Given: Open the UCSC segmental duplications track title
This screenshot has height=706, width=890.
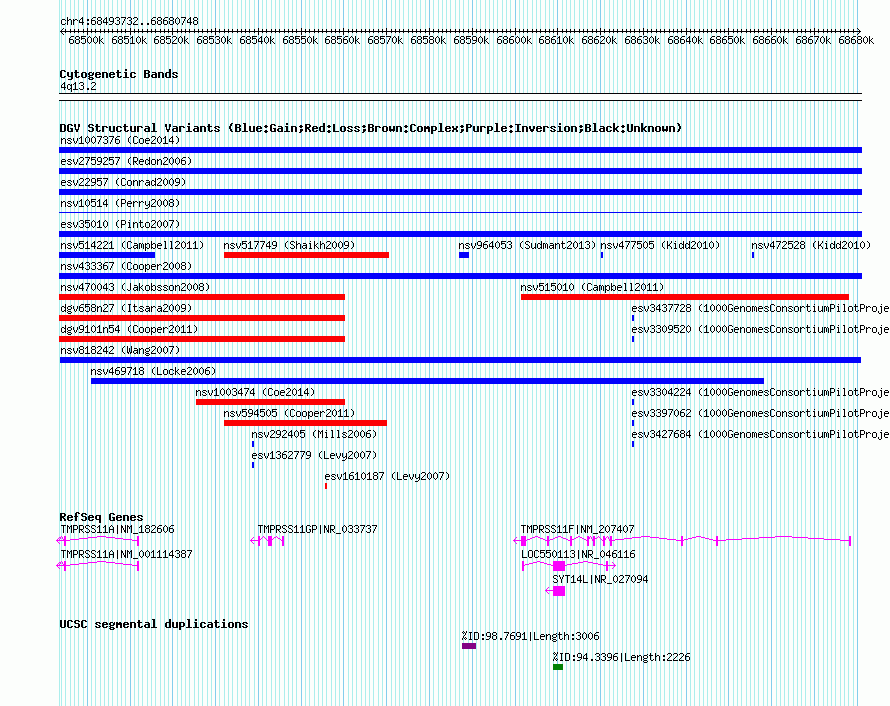Looking at the screenshot, I should point(154,624).
